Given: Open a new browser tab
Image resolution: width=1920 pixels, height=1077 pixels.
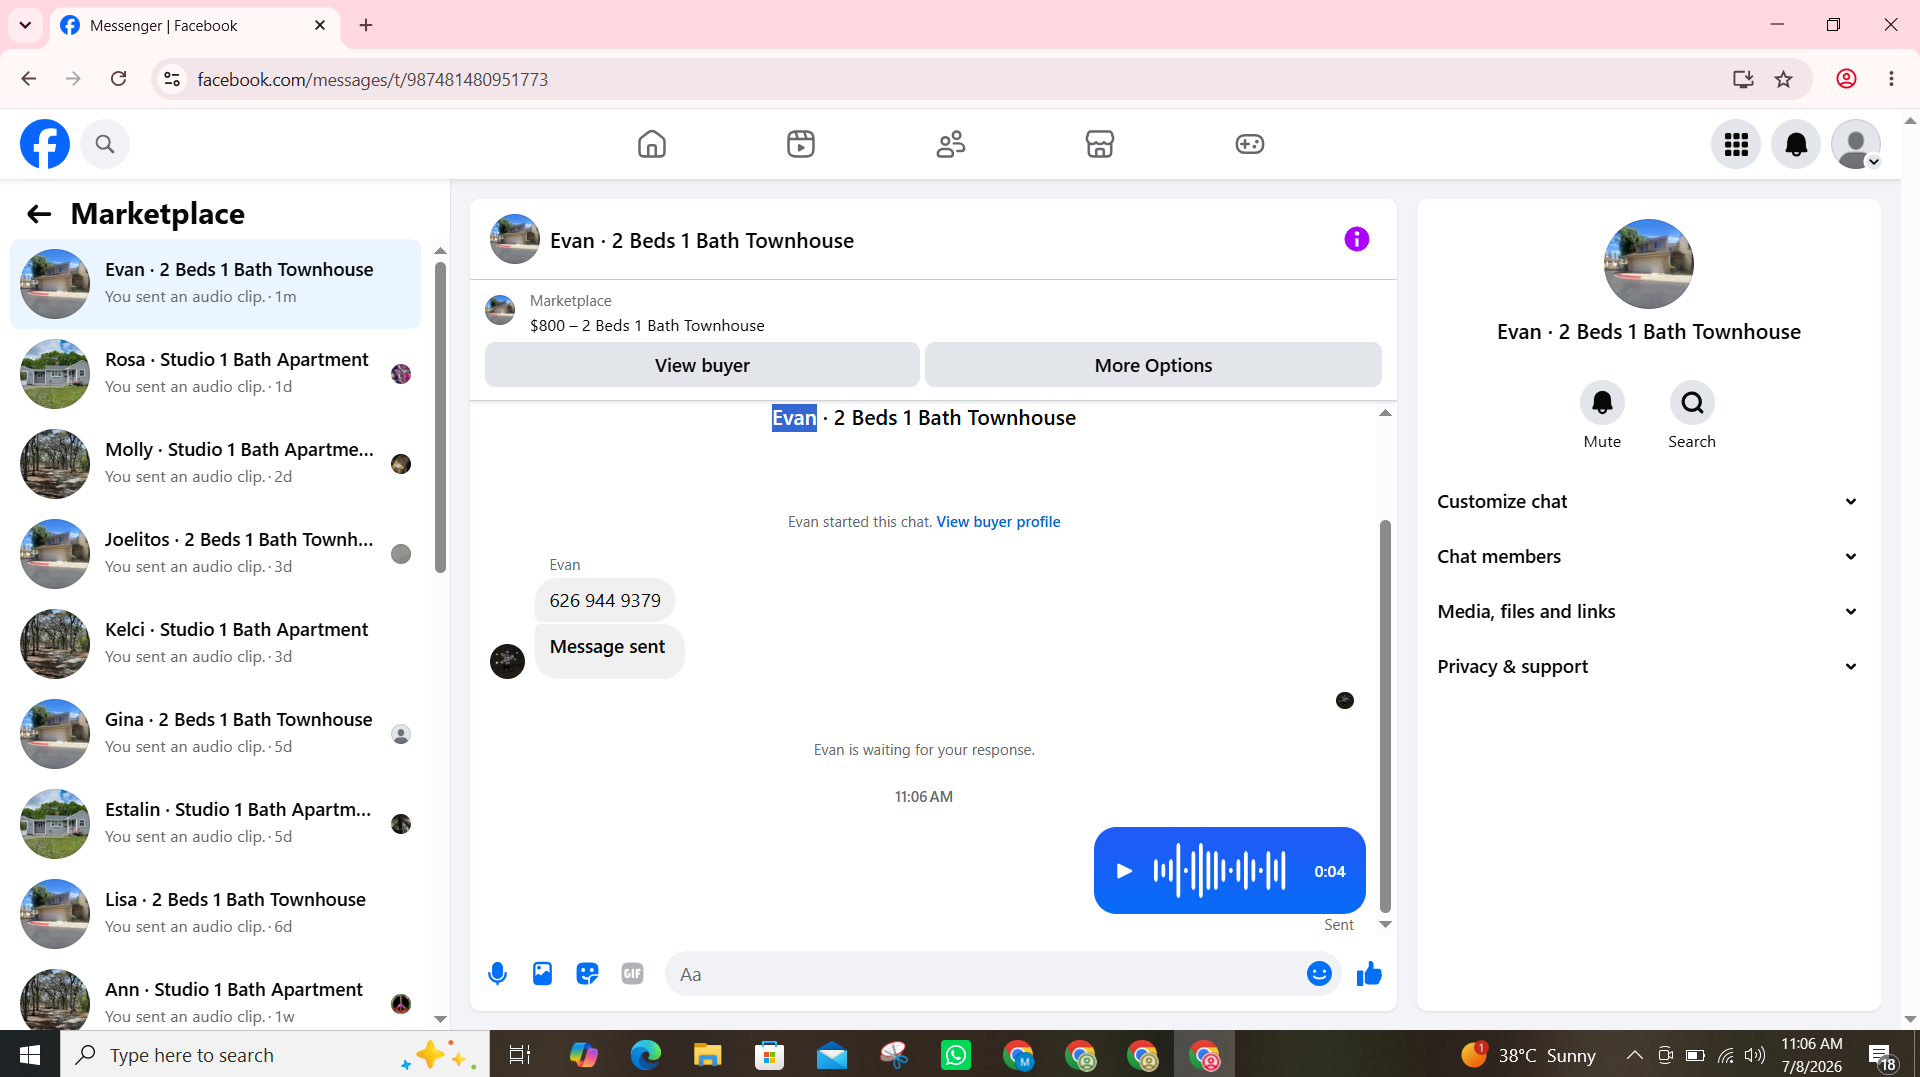Looking at the screenshot, I should pyautogui.click(x=366, y=25).
